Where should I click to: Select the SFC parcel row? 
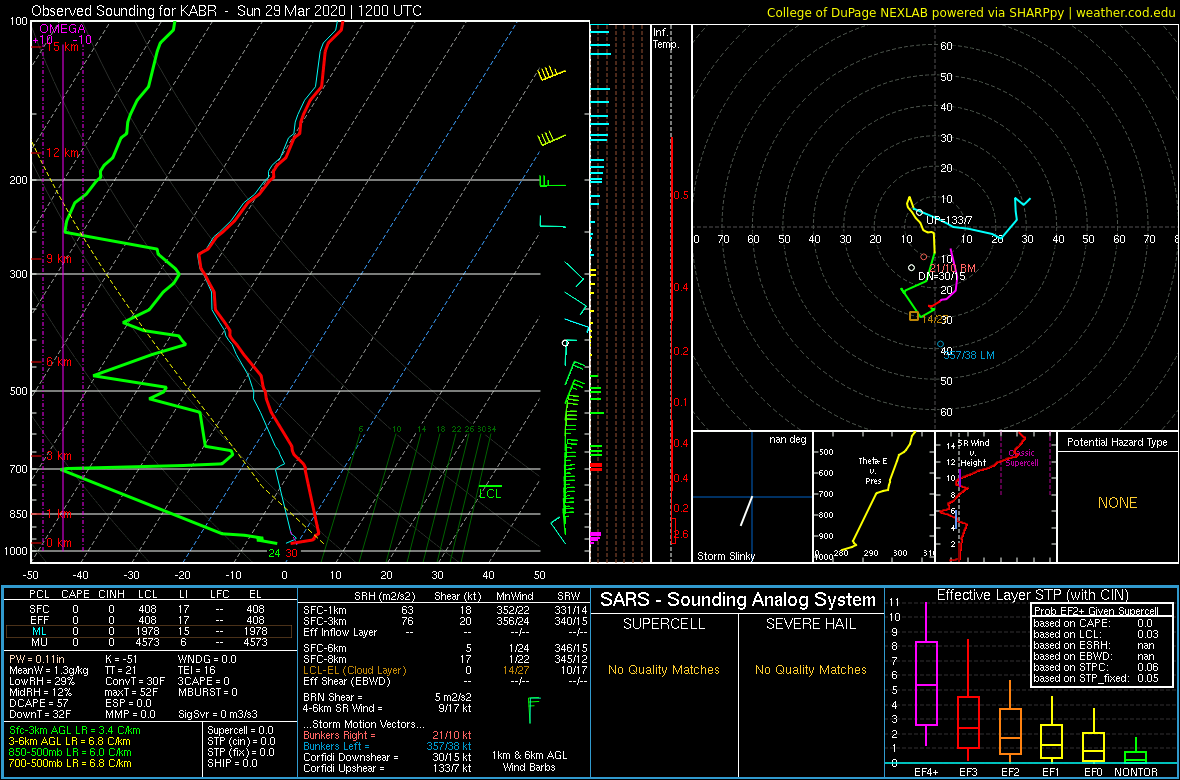[151, 610]
